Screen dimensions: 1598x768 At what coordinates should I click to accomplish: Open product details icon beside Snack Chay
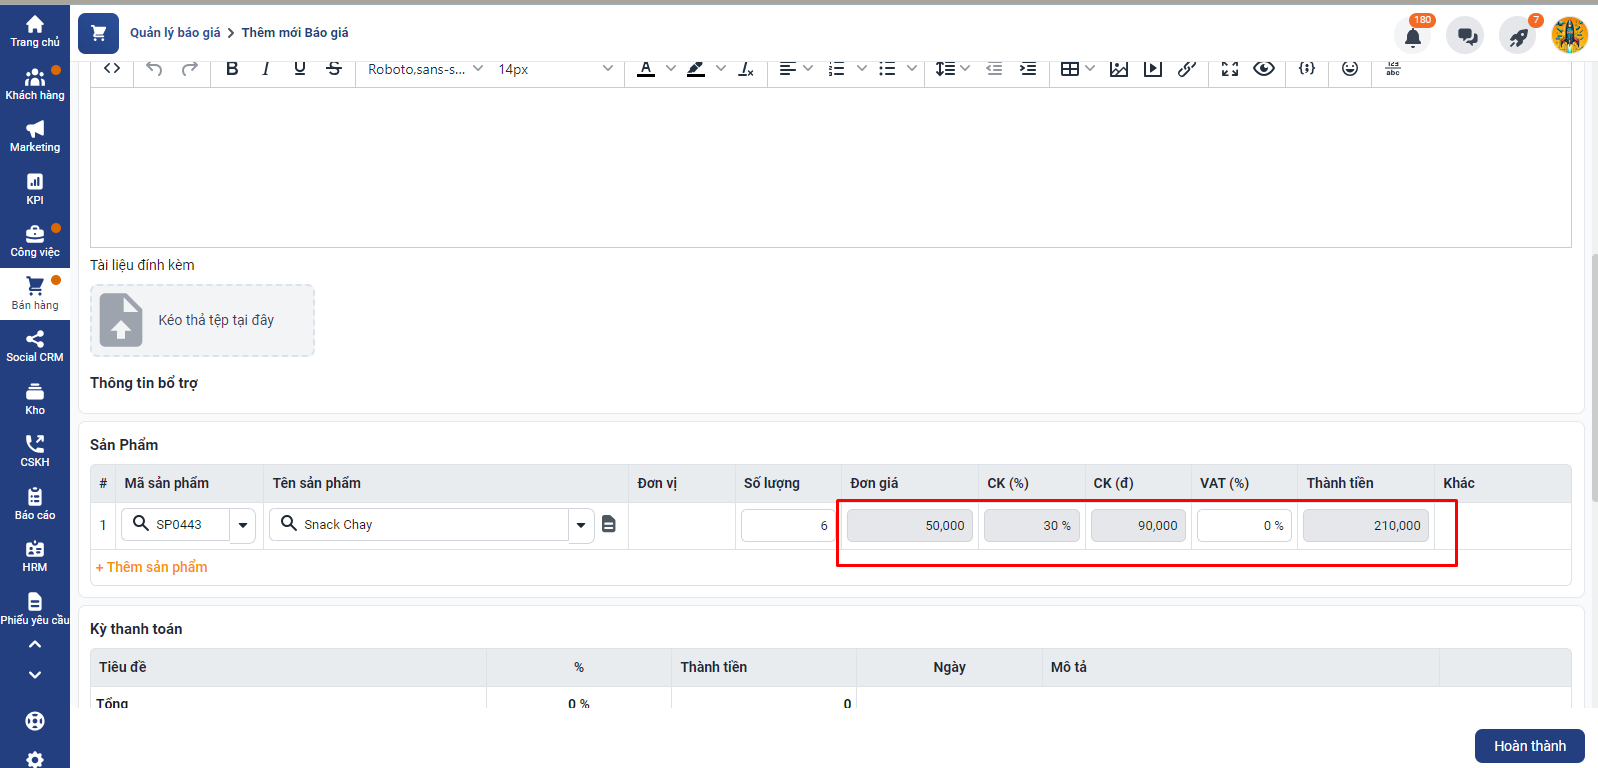coord(609,524)
